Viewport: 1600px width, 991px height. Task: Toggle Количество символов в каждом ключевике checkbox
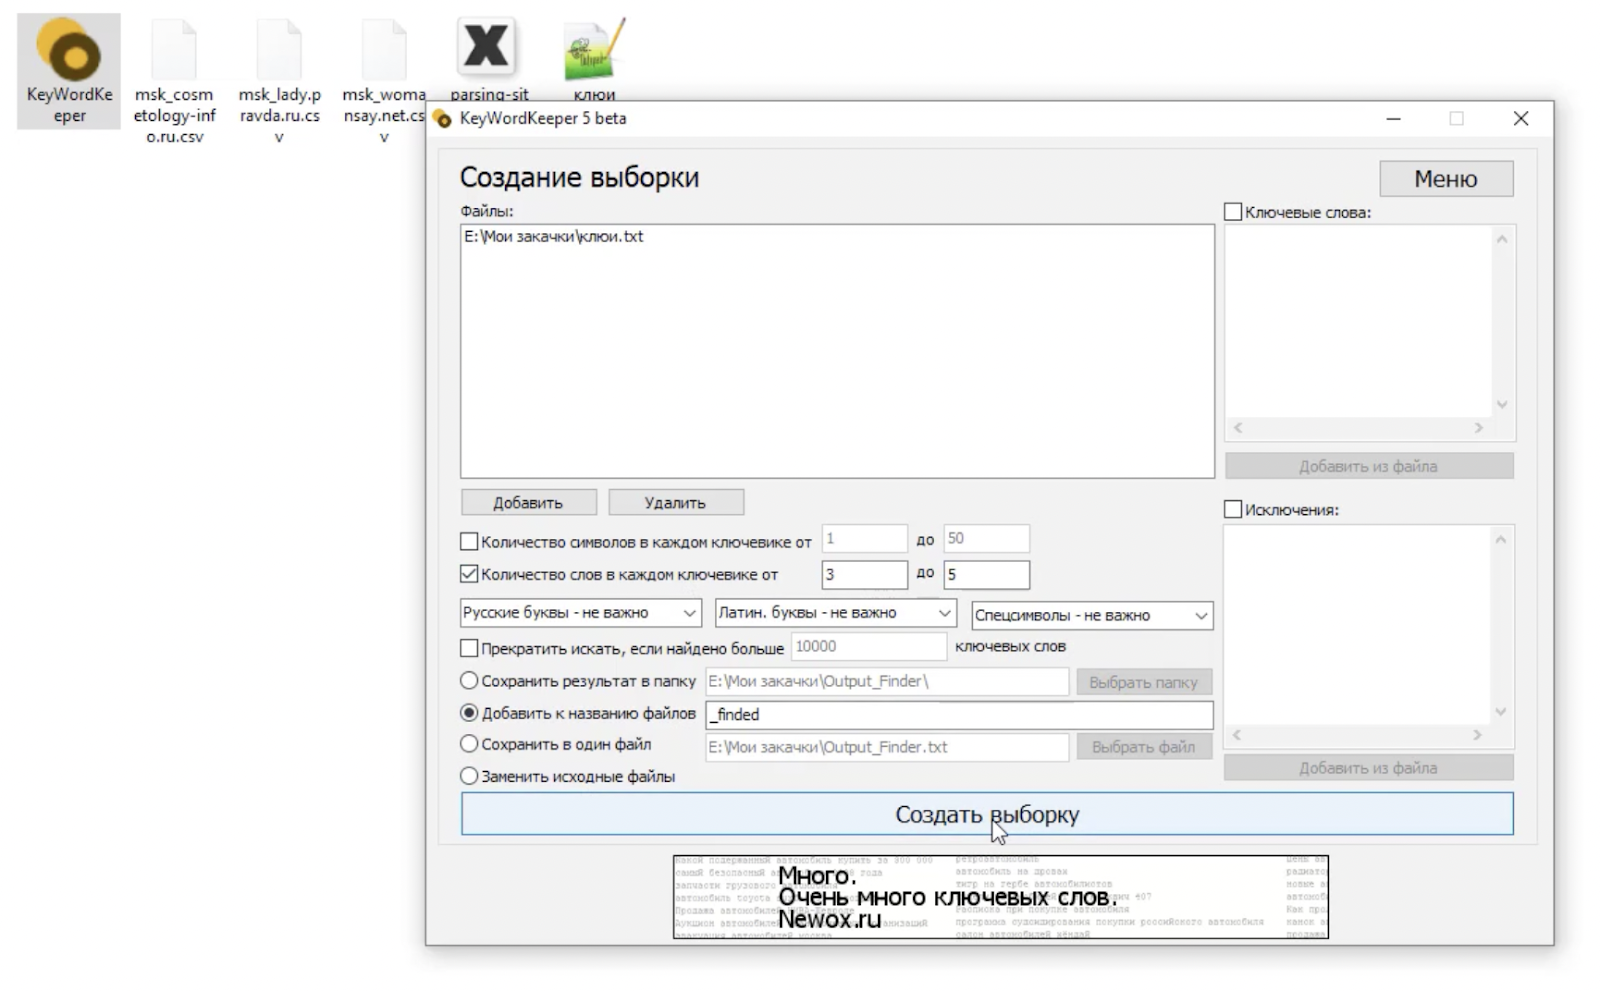point(469,541)
